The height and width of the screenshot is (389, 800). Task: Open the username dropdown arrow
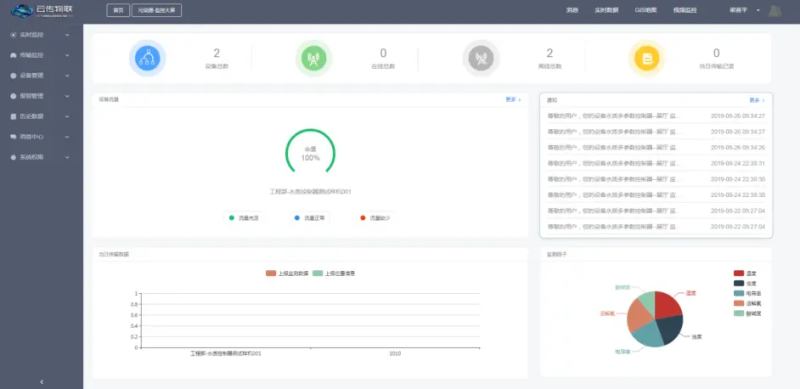coord(758,10)
